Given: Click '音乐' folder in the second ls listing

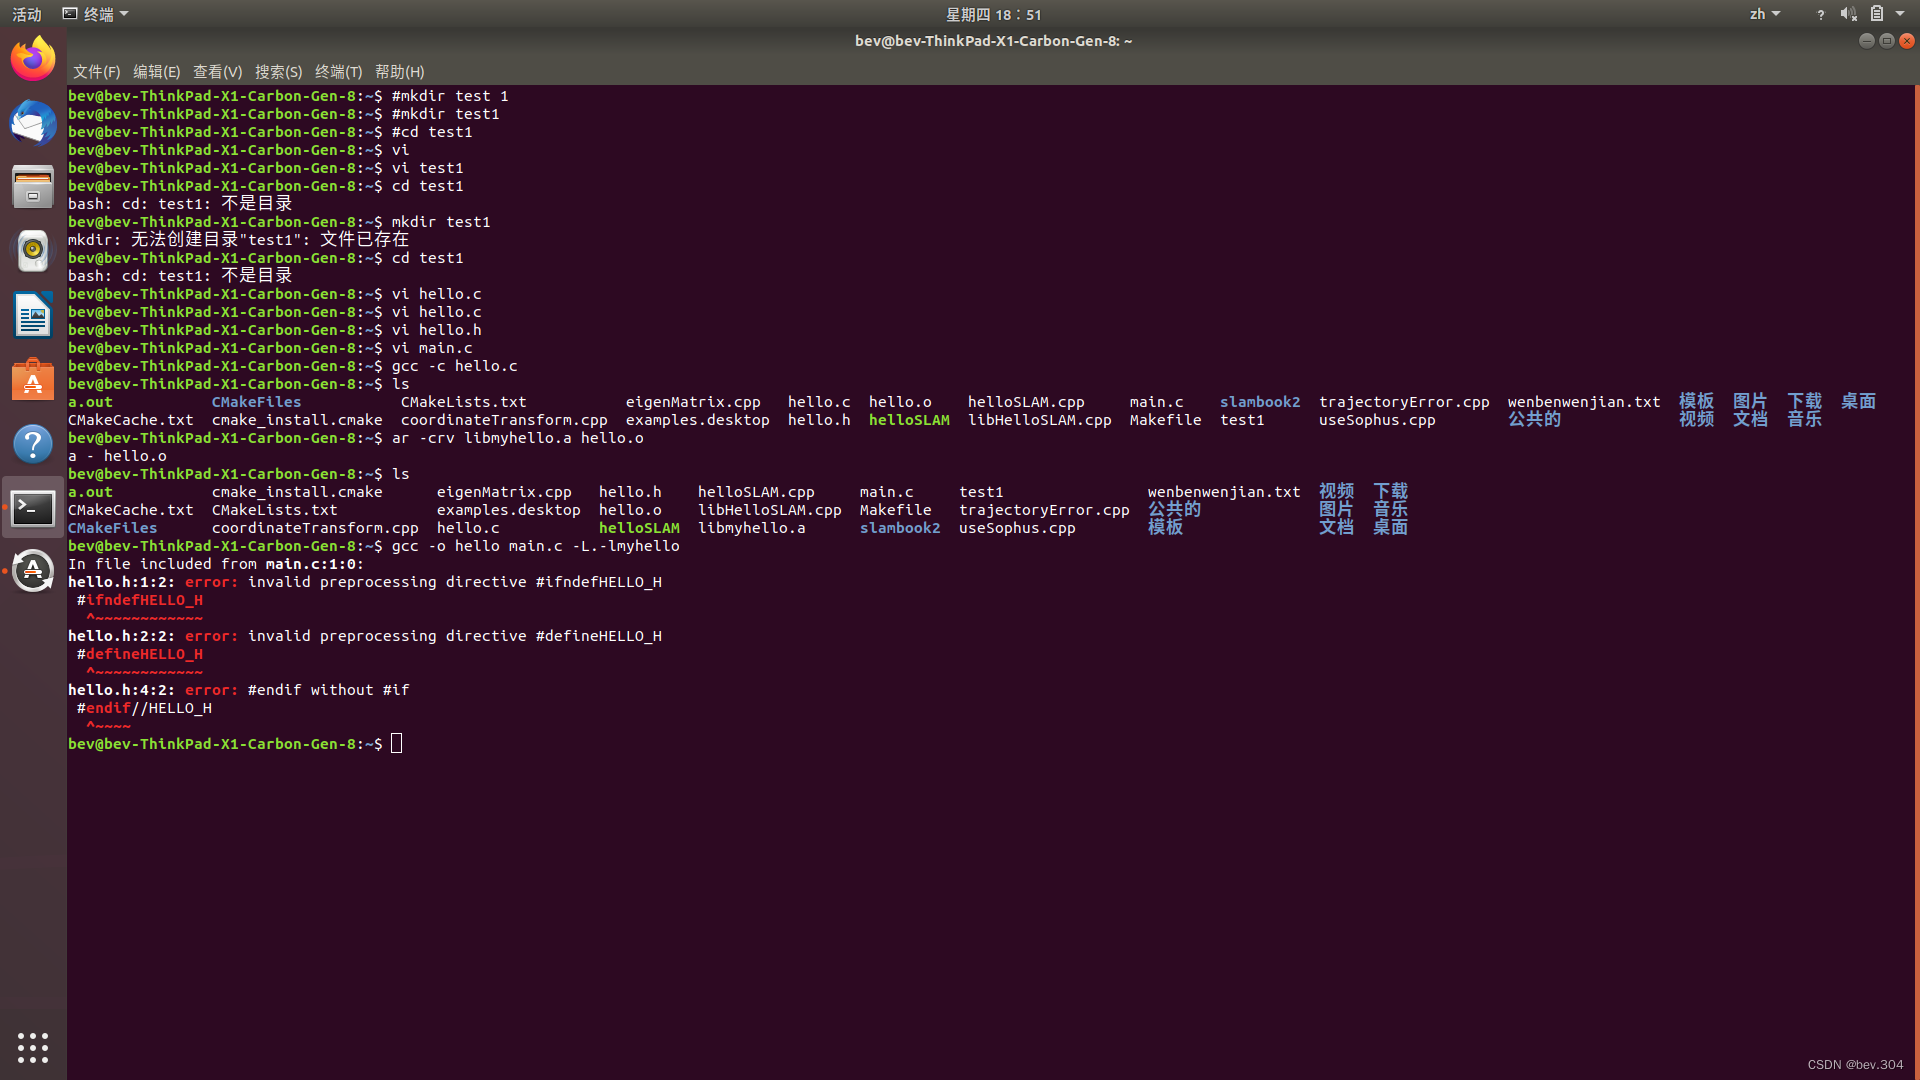Looking at the screenshot, I should pos(1390,510).
